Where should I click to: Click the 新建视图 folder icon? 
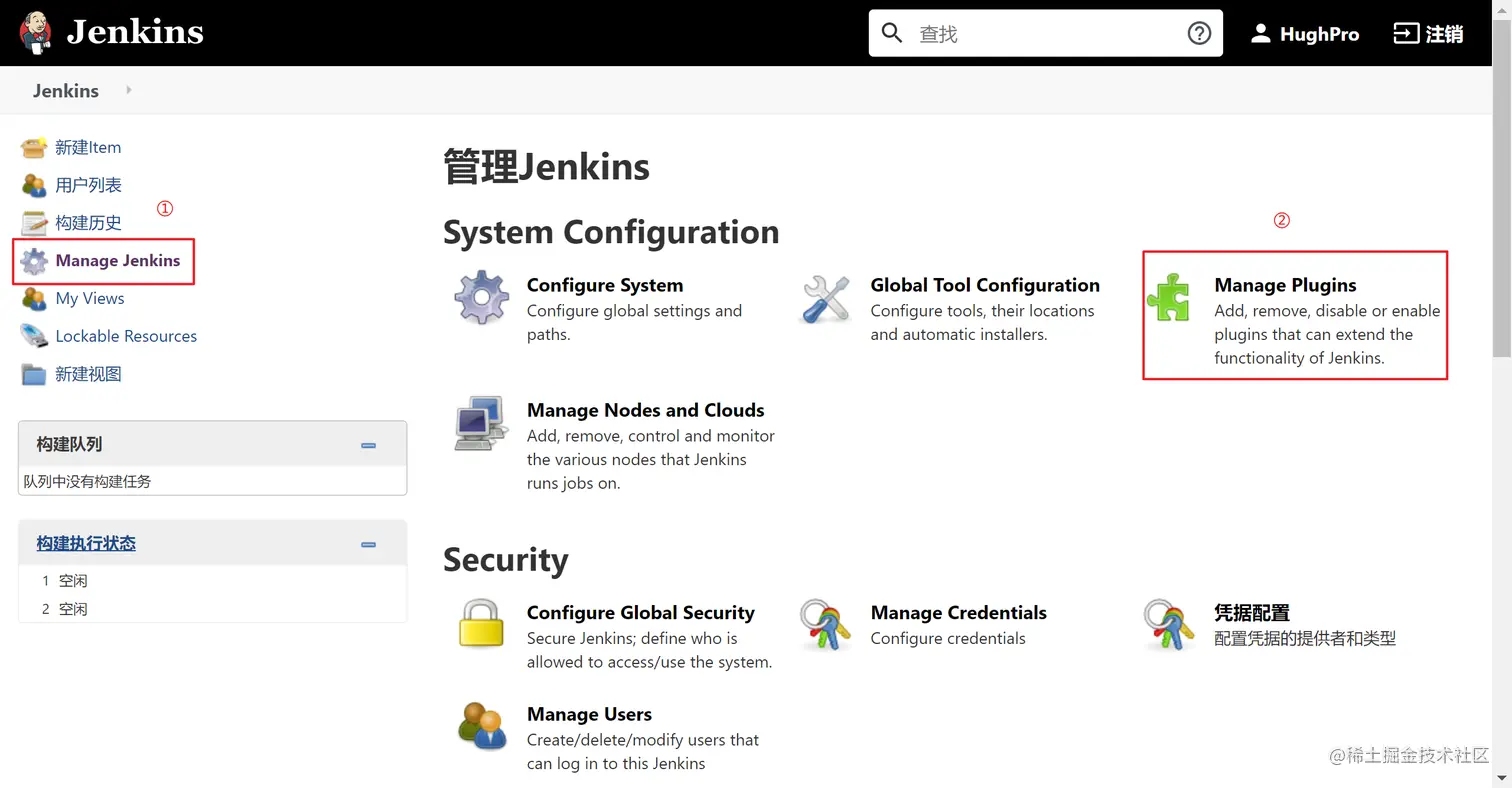tap(34, 374)
